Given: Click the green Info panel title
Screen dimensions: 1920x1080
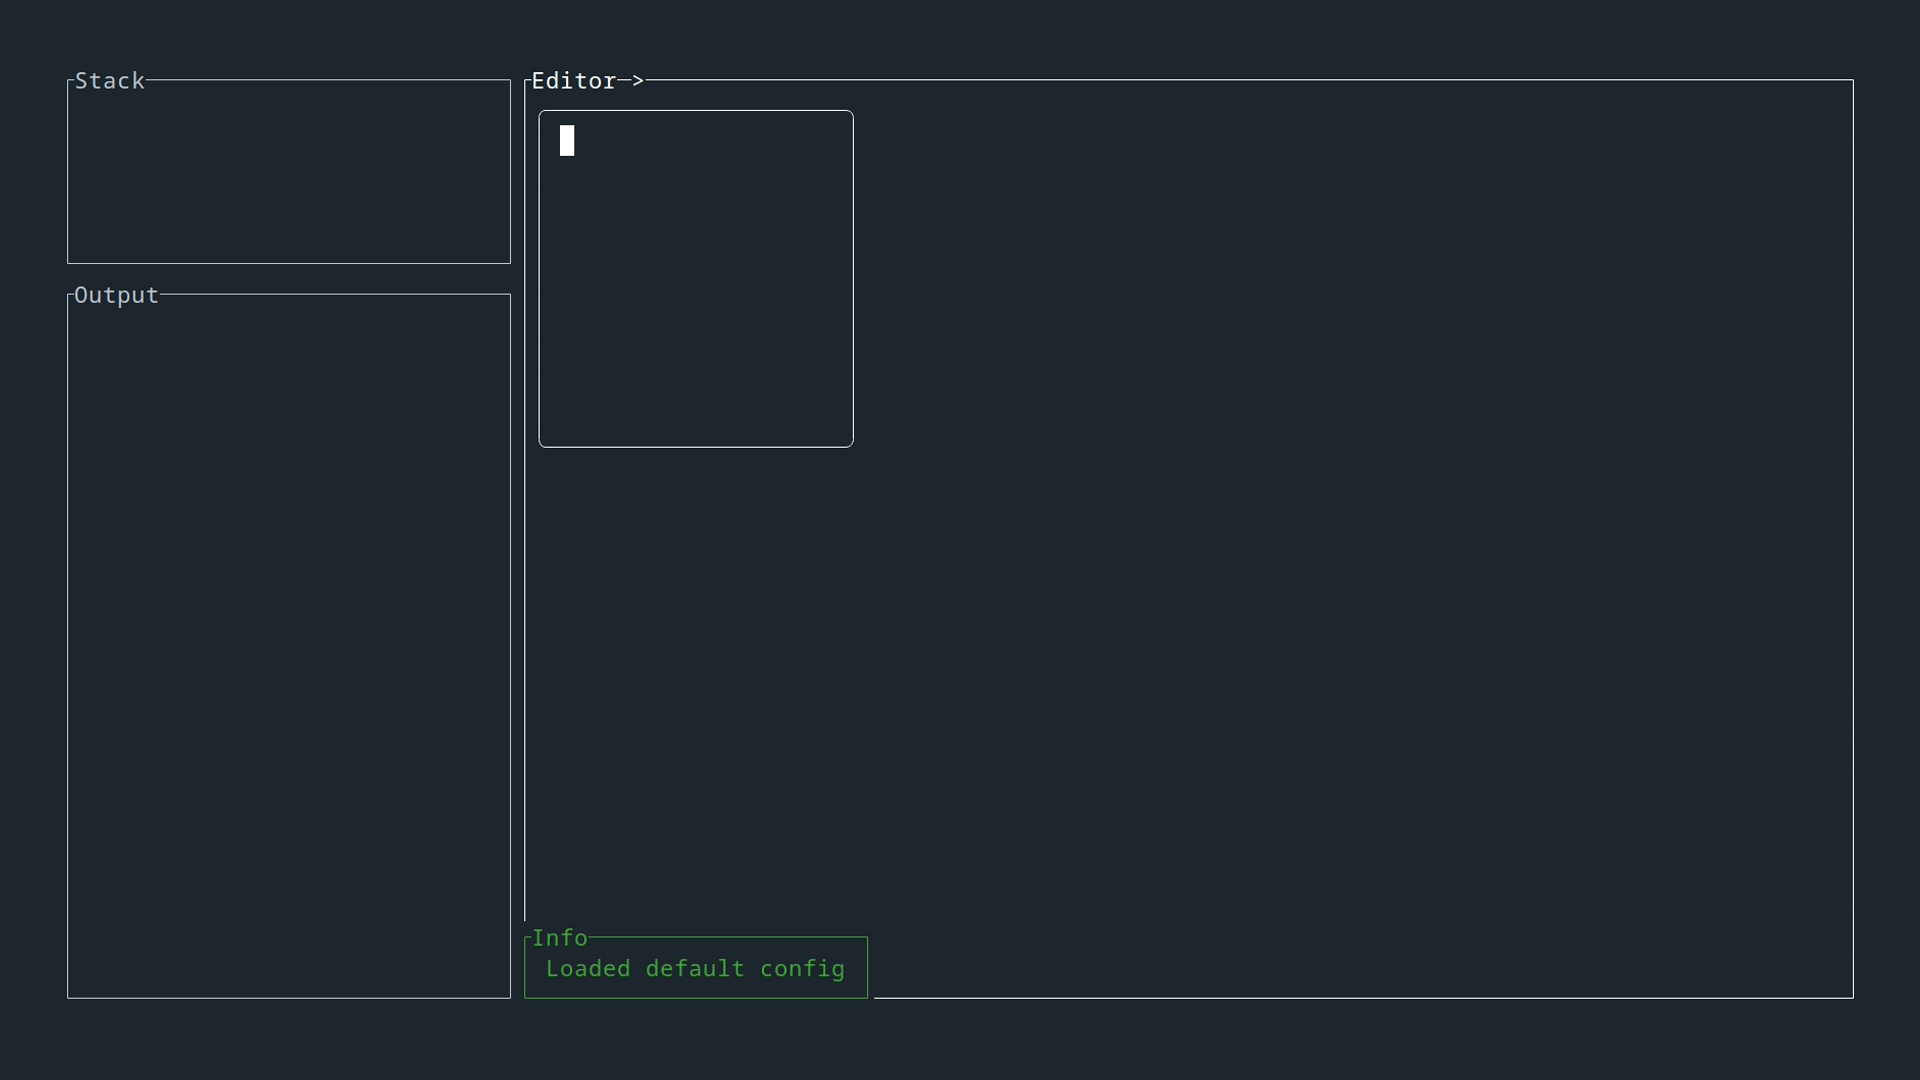Looking at the screenshot, I should [x=559, y=938].
